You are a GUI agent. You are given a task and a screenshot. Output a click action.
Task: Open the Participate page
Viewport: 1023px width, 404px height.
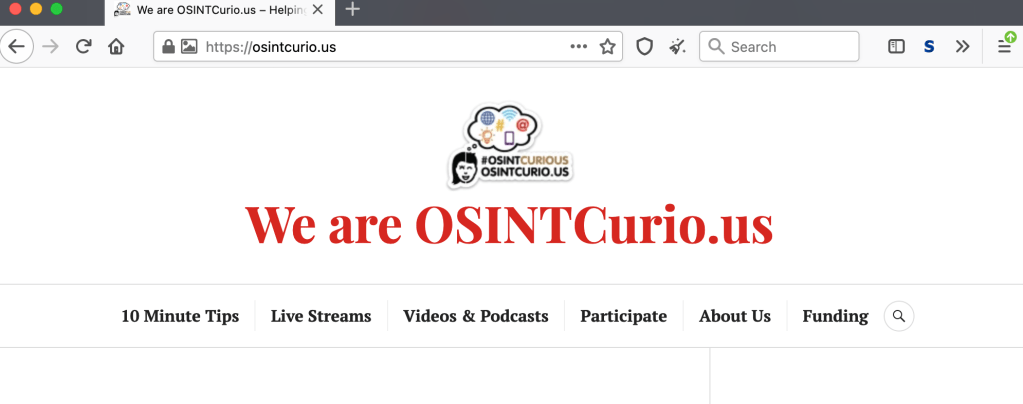(x=624, y=317)
